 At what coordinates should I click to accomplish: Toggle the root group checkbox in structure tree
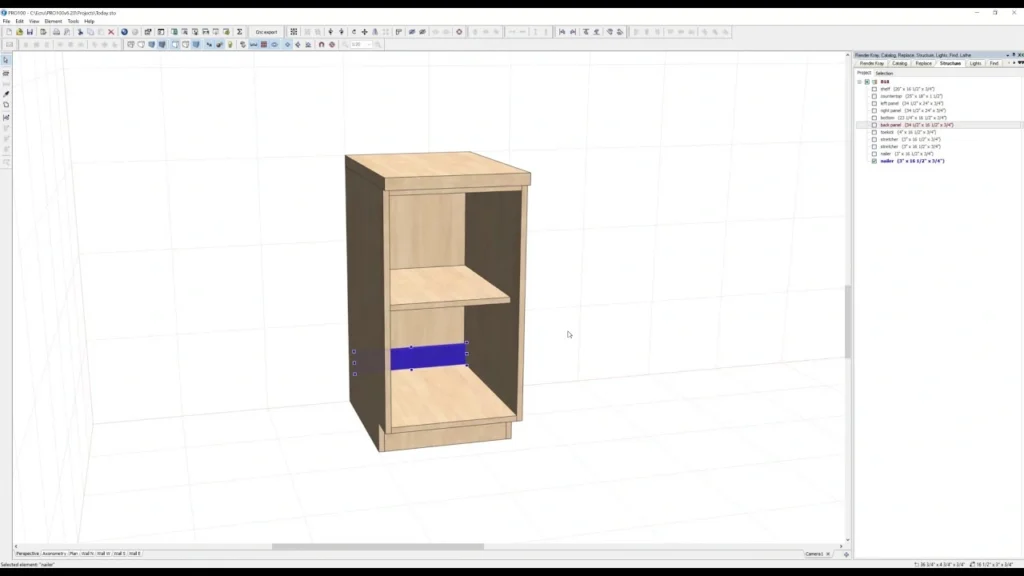point(867,82)
